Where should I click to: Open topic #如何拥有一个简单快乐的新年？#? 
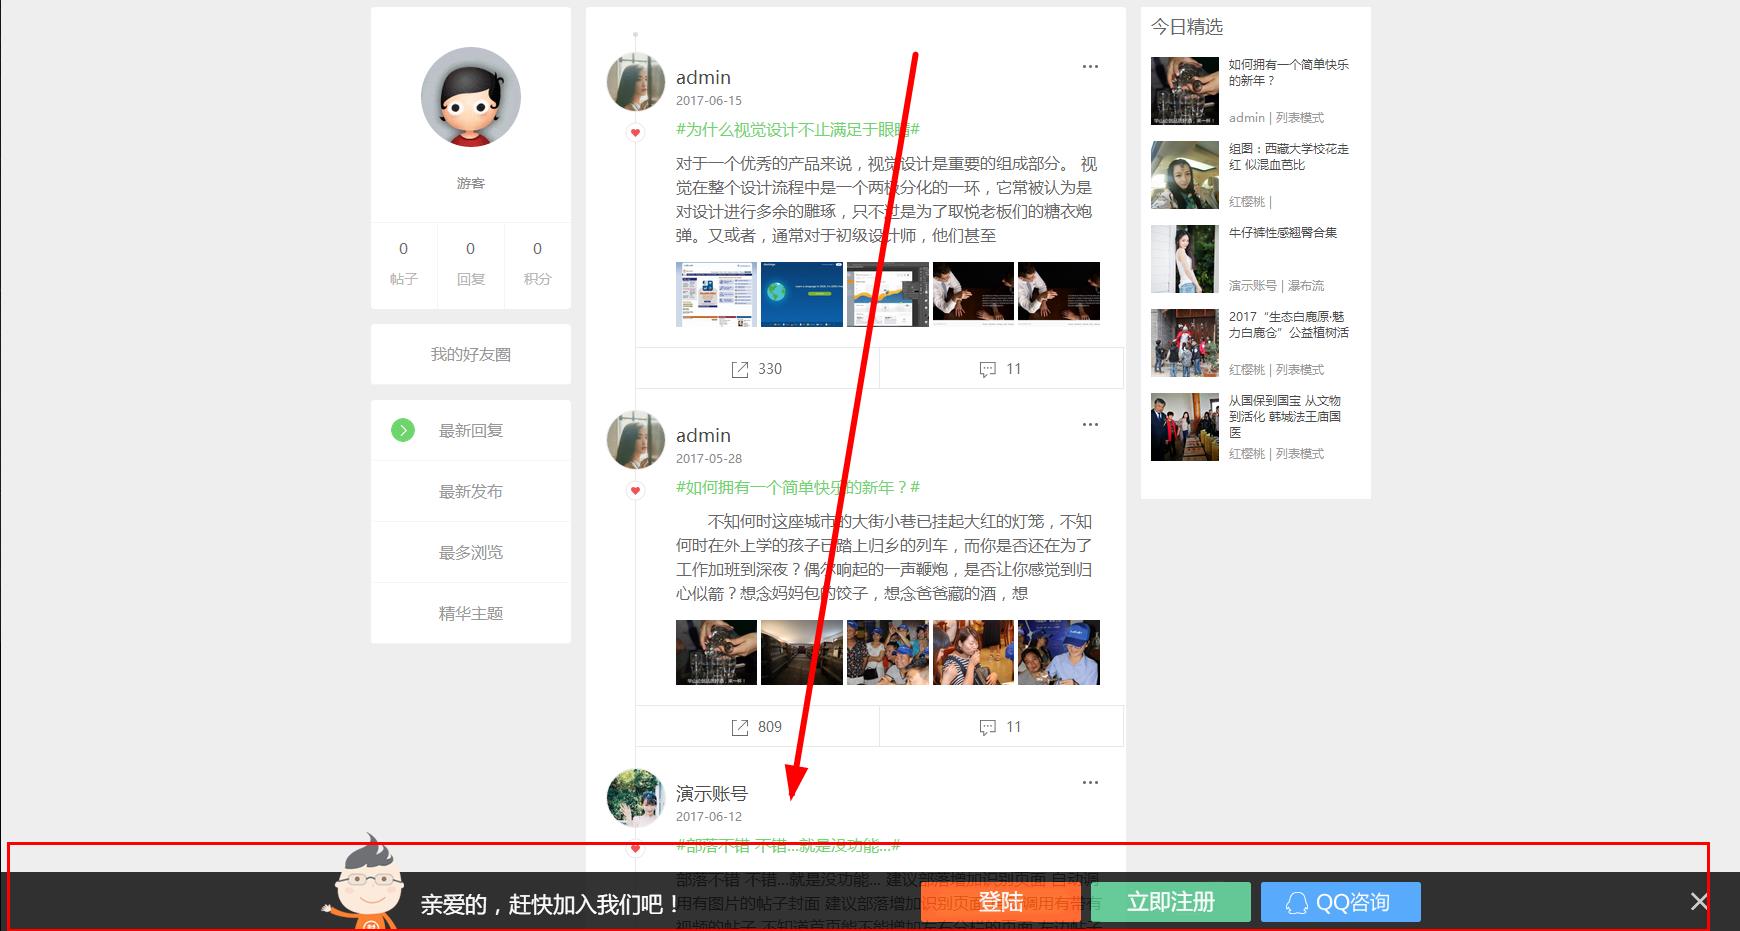798,487
